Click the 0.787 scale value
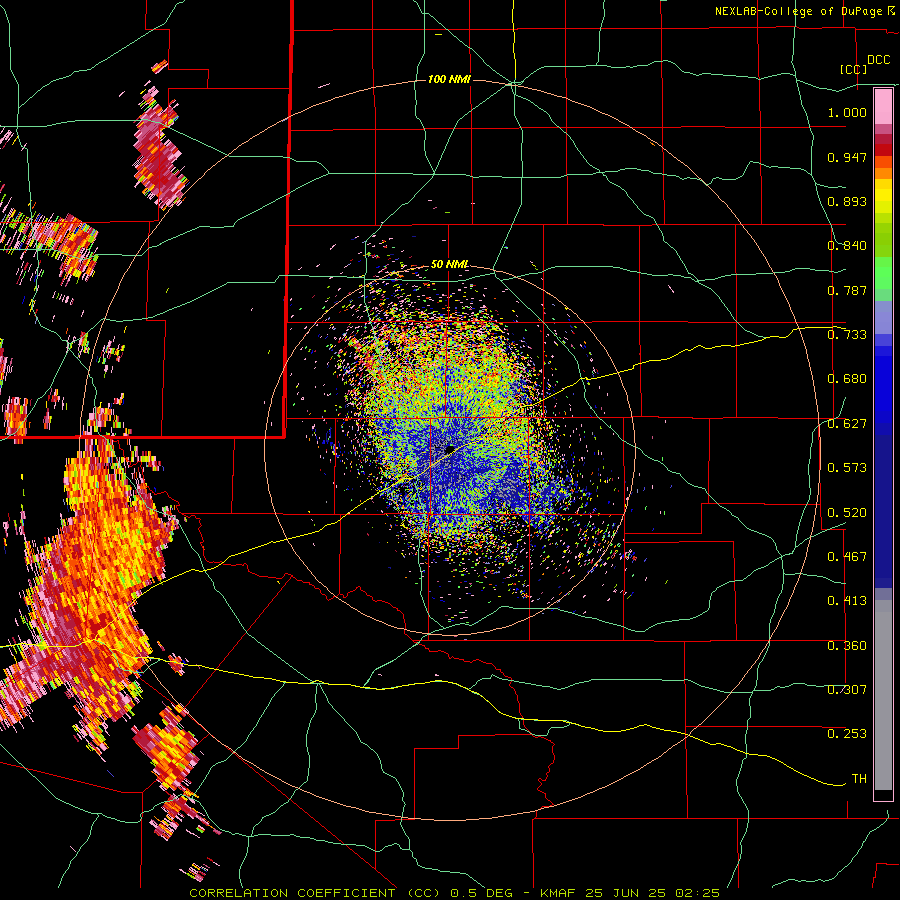The height and width of the screenshot is (900, 900). tap(847, 290)
